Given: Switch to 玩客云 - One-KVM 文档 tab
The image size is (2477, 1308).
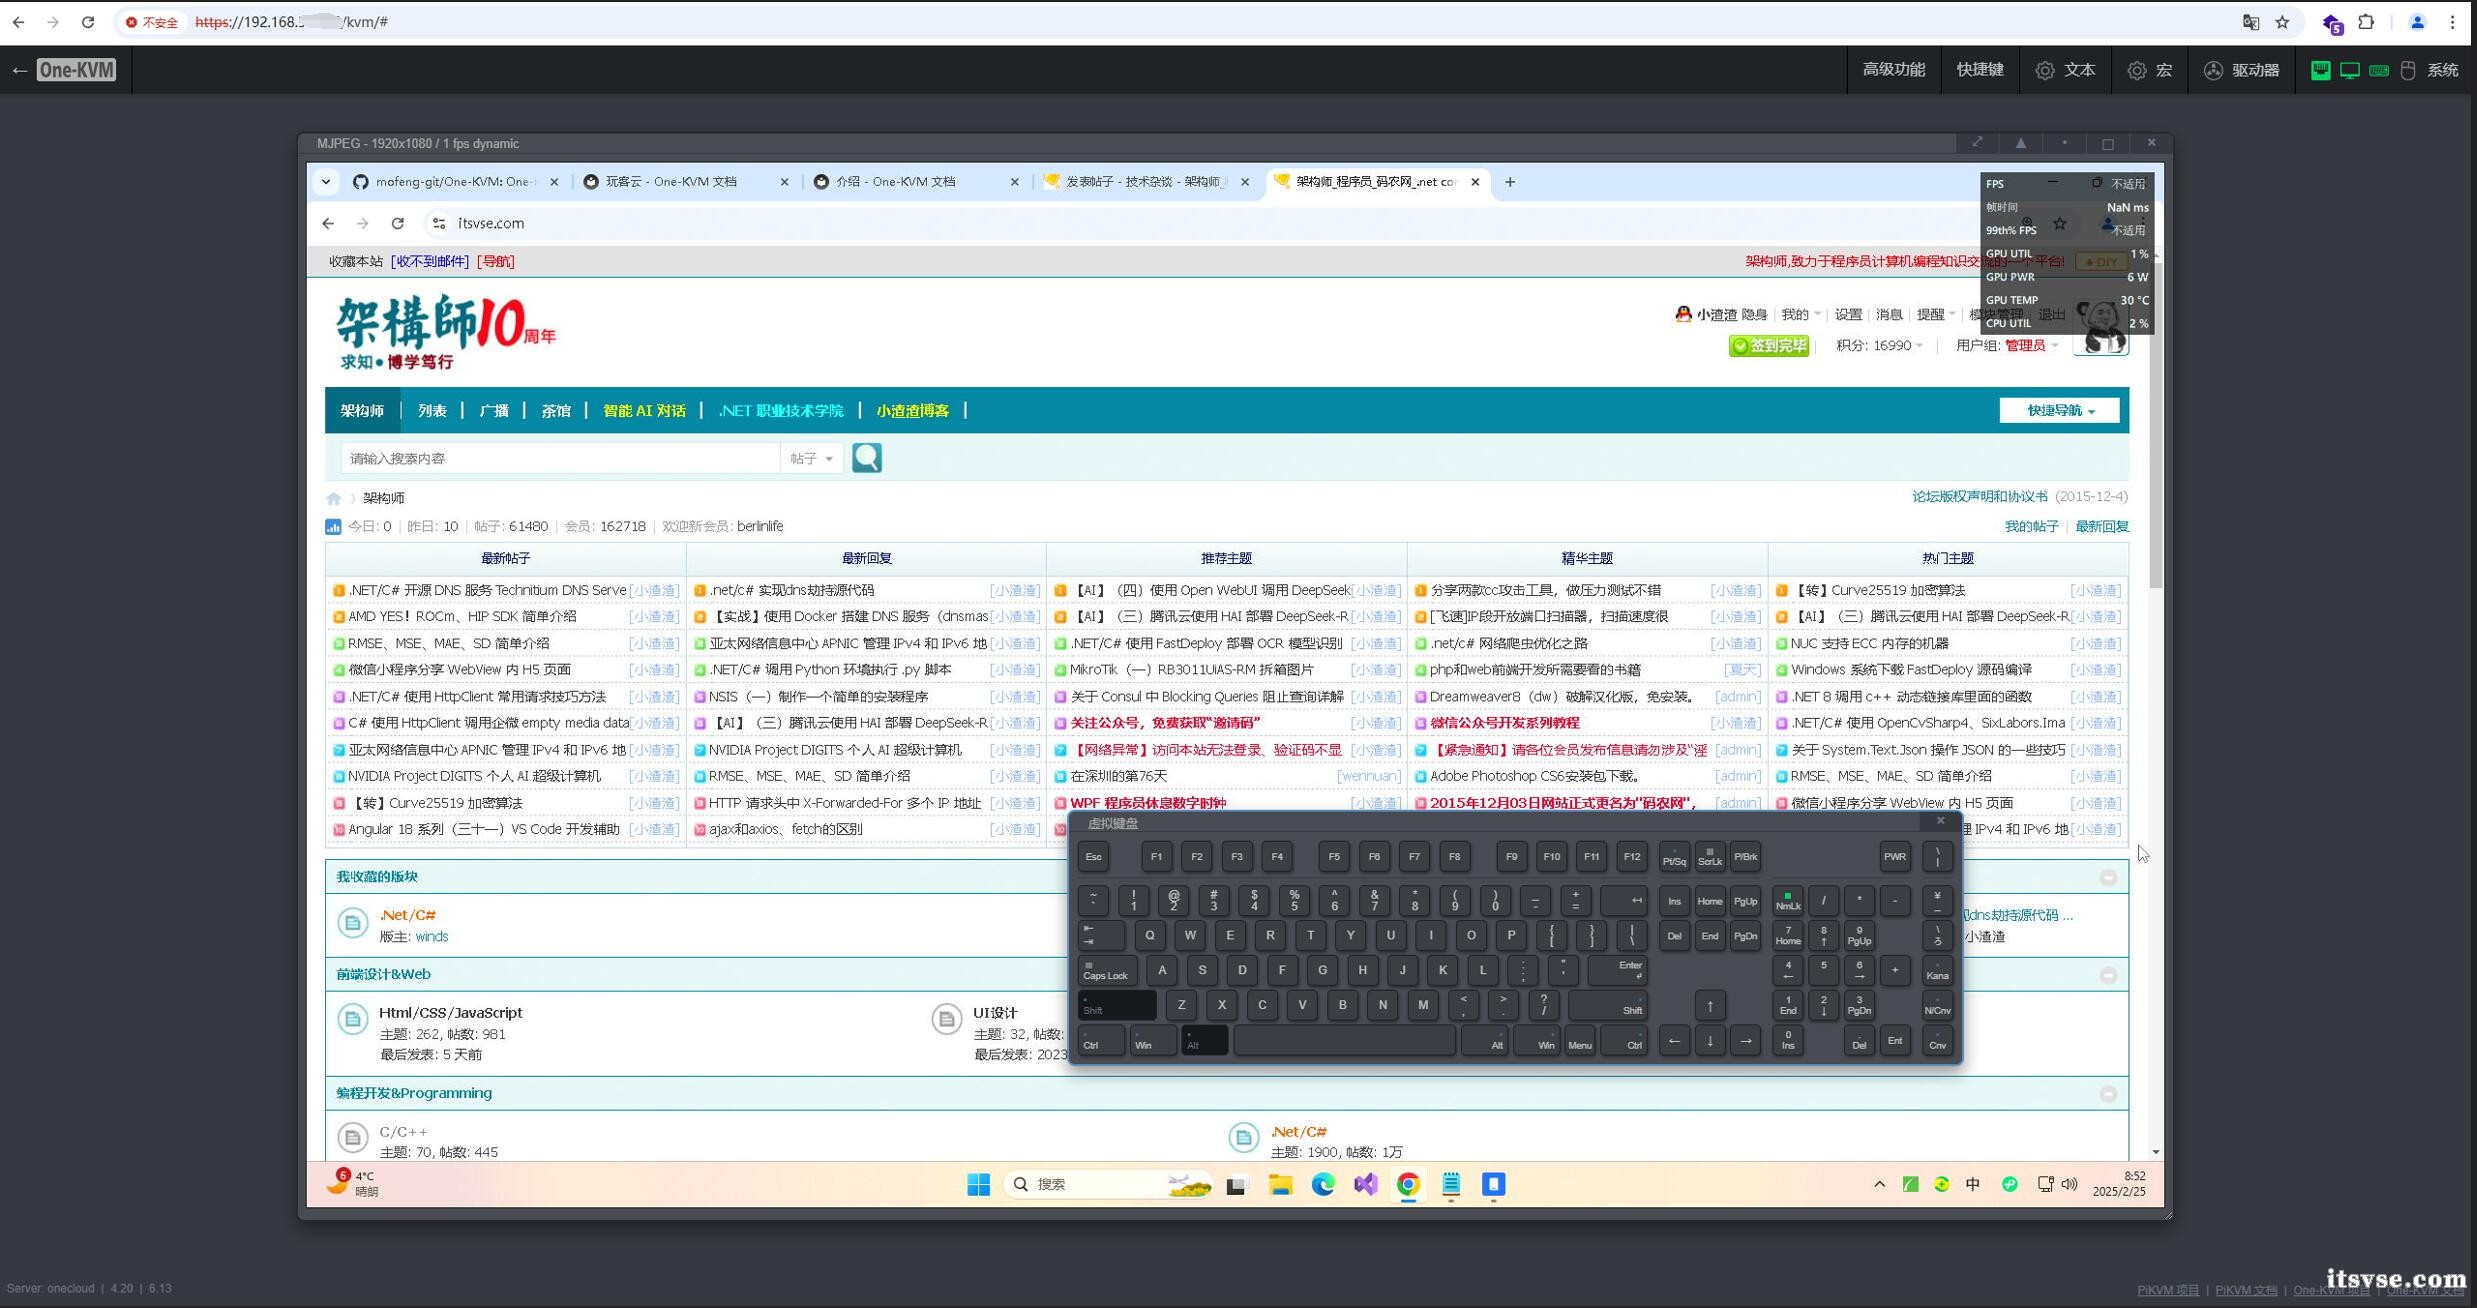Looking at the screenshot, I should click(686, 182).
